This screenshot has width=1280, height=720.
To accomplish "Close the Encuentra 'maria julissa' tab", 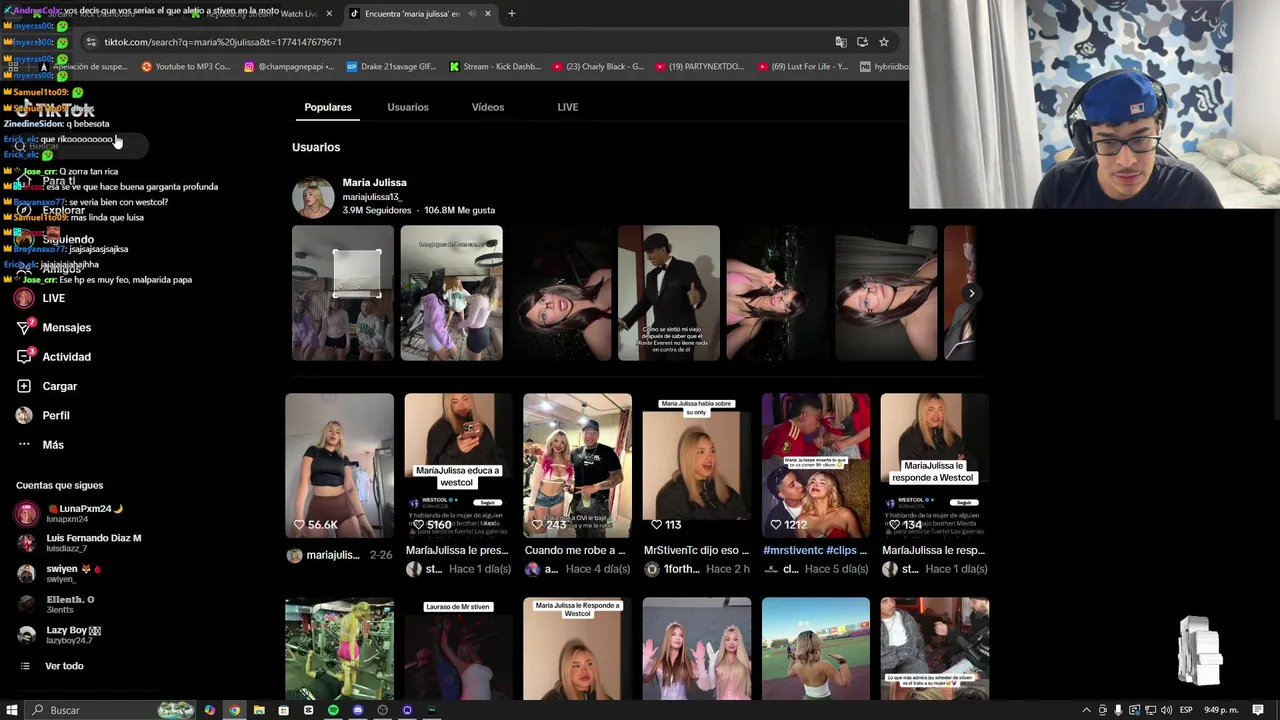I will (487, 14).
